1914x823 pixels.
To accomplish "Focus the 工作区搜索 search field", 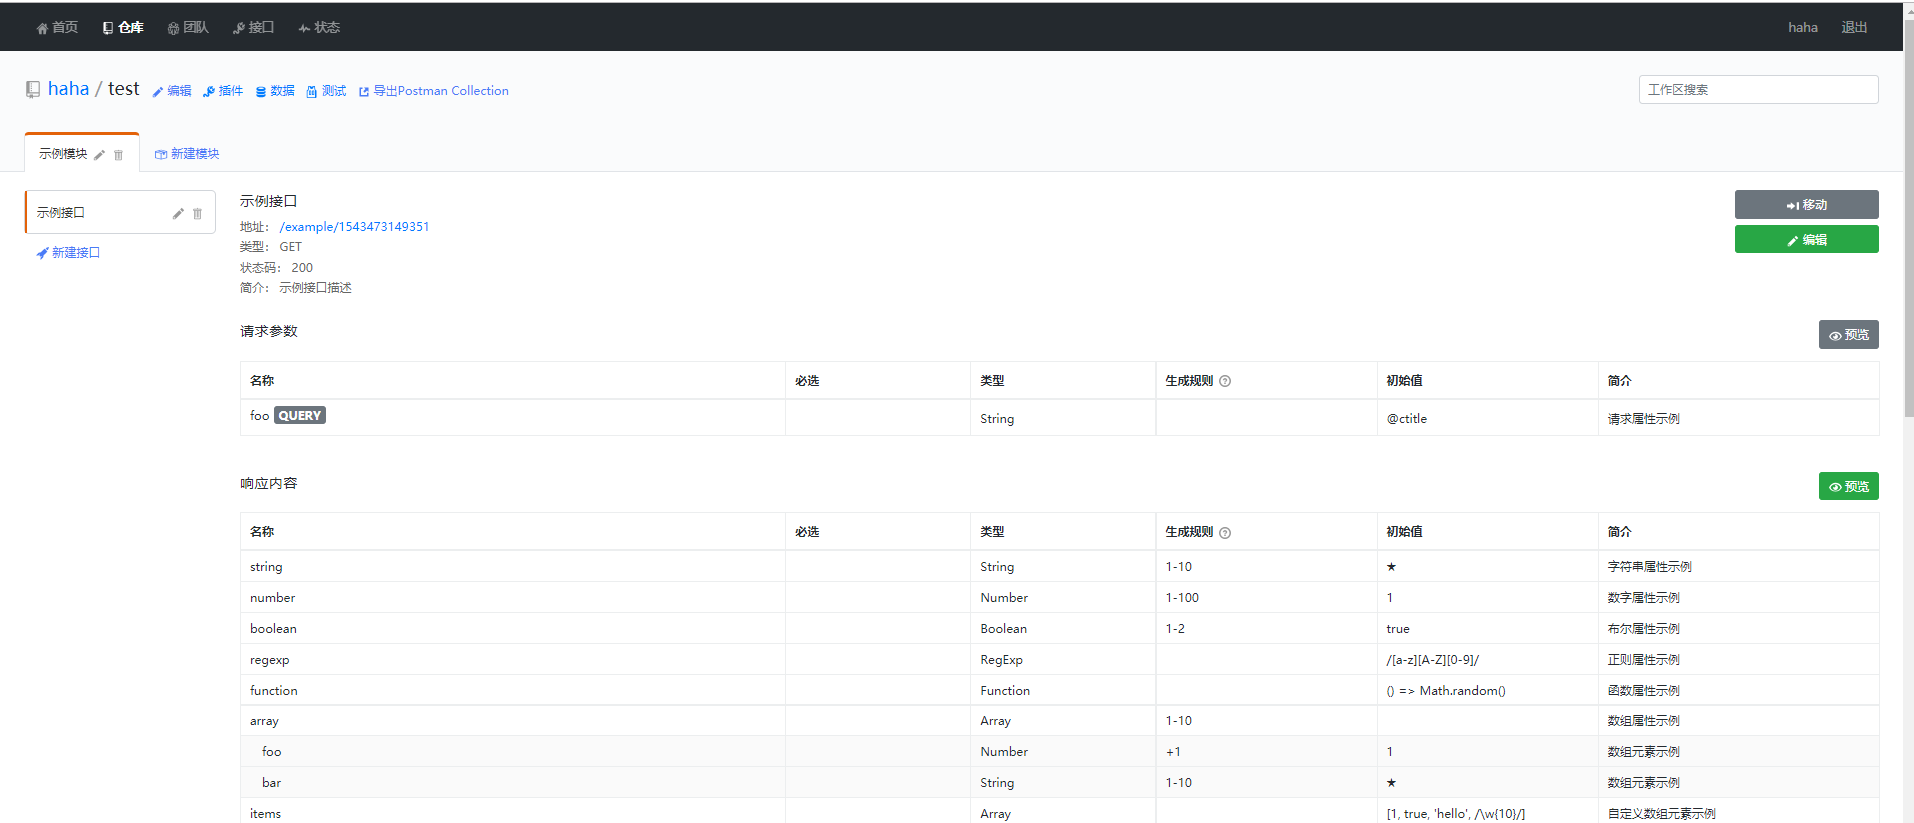I will coord(1758,89).
